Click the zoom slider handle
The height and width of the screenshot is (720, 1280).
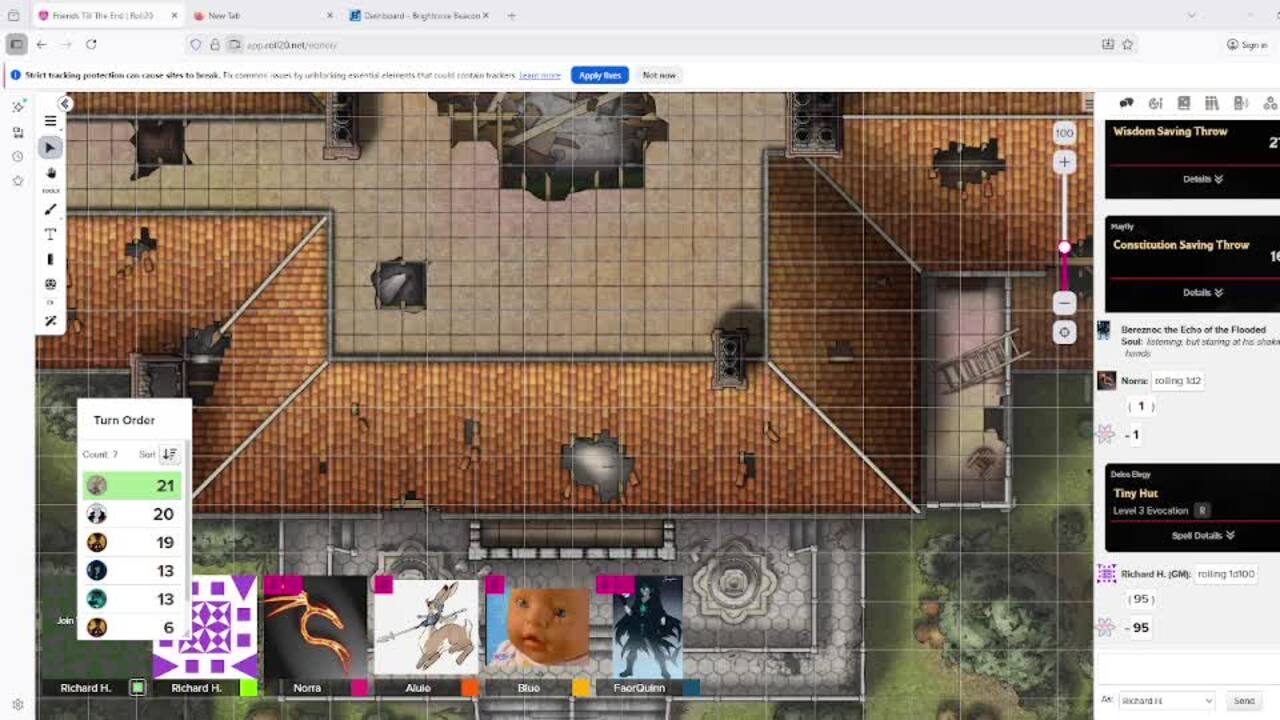[x=1064, y=247]
